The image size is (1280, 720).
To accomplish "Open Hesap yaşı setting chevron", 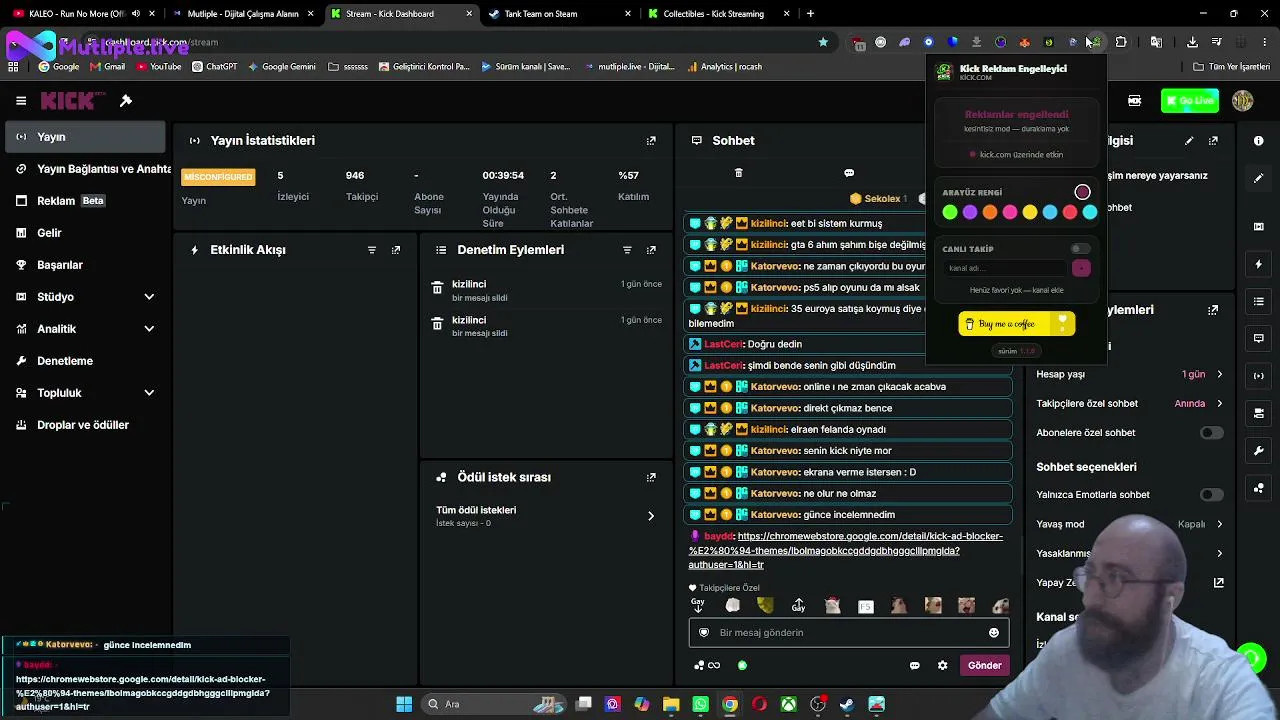I will click(1219, 374).
